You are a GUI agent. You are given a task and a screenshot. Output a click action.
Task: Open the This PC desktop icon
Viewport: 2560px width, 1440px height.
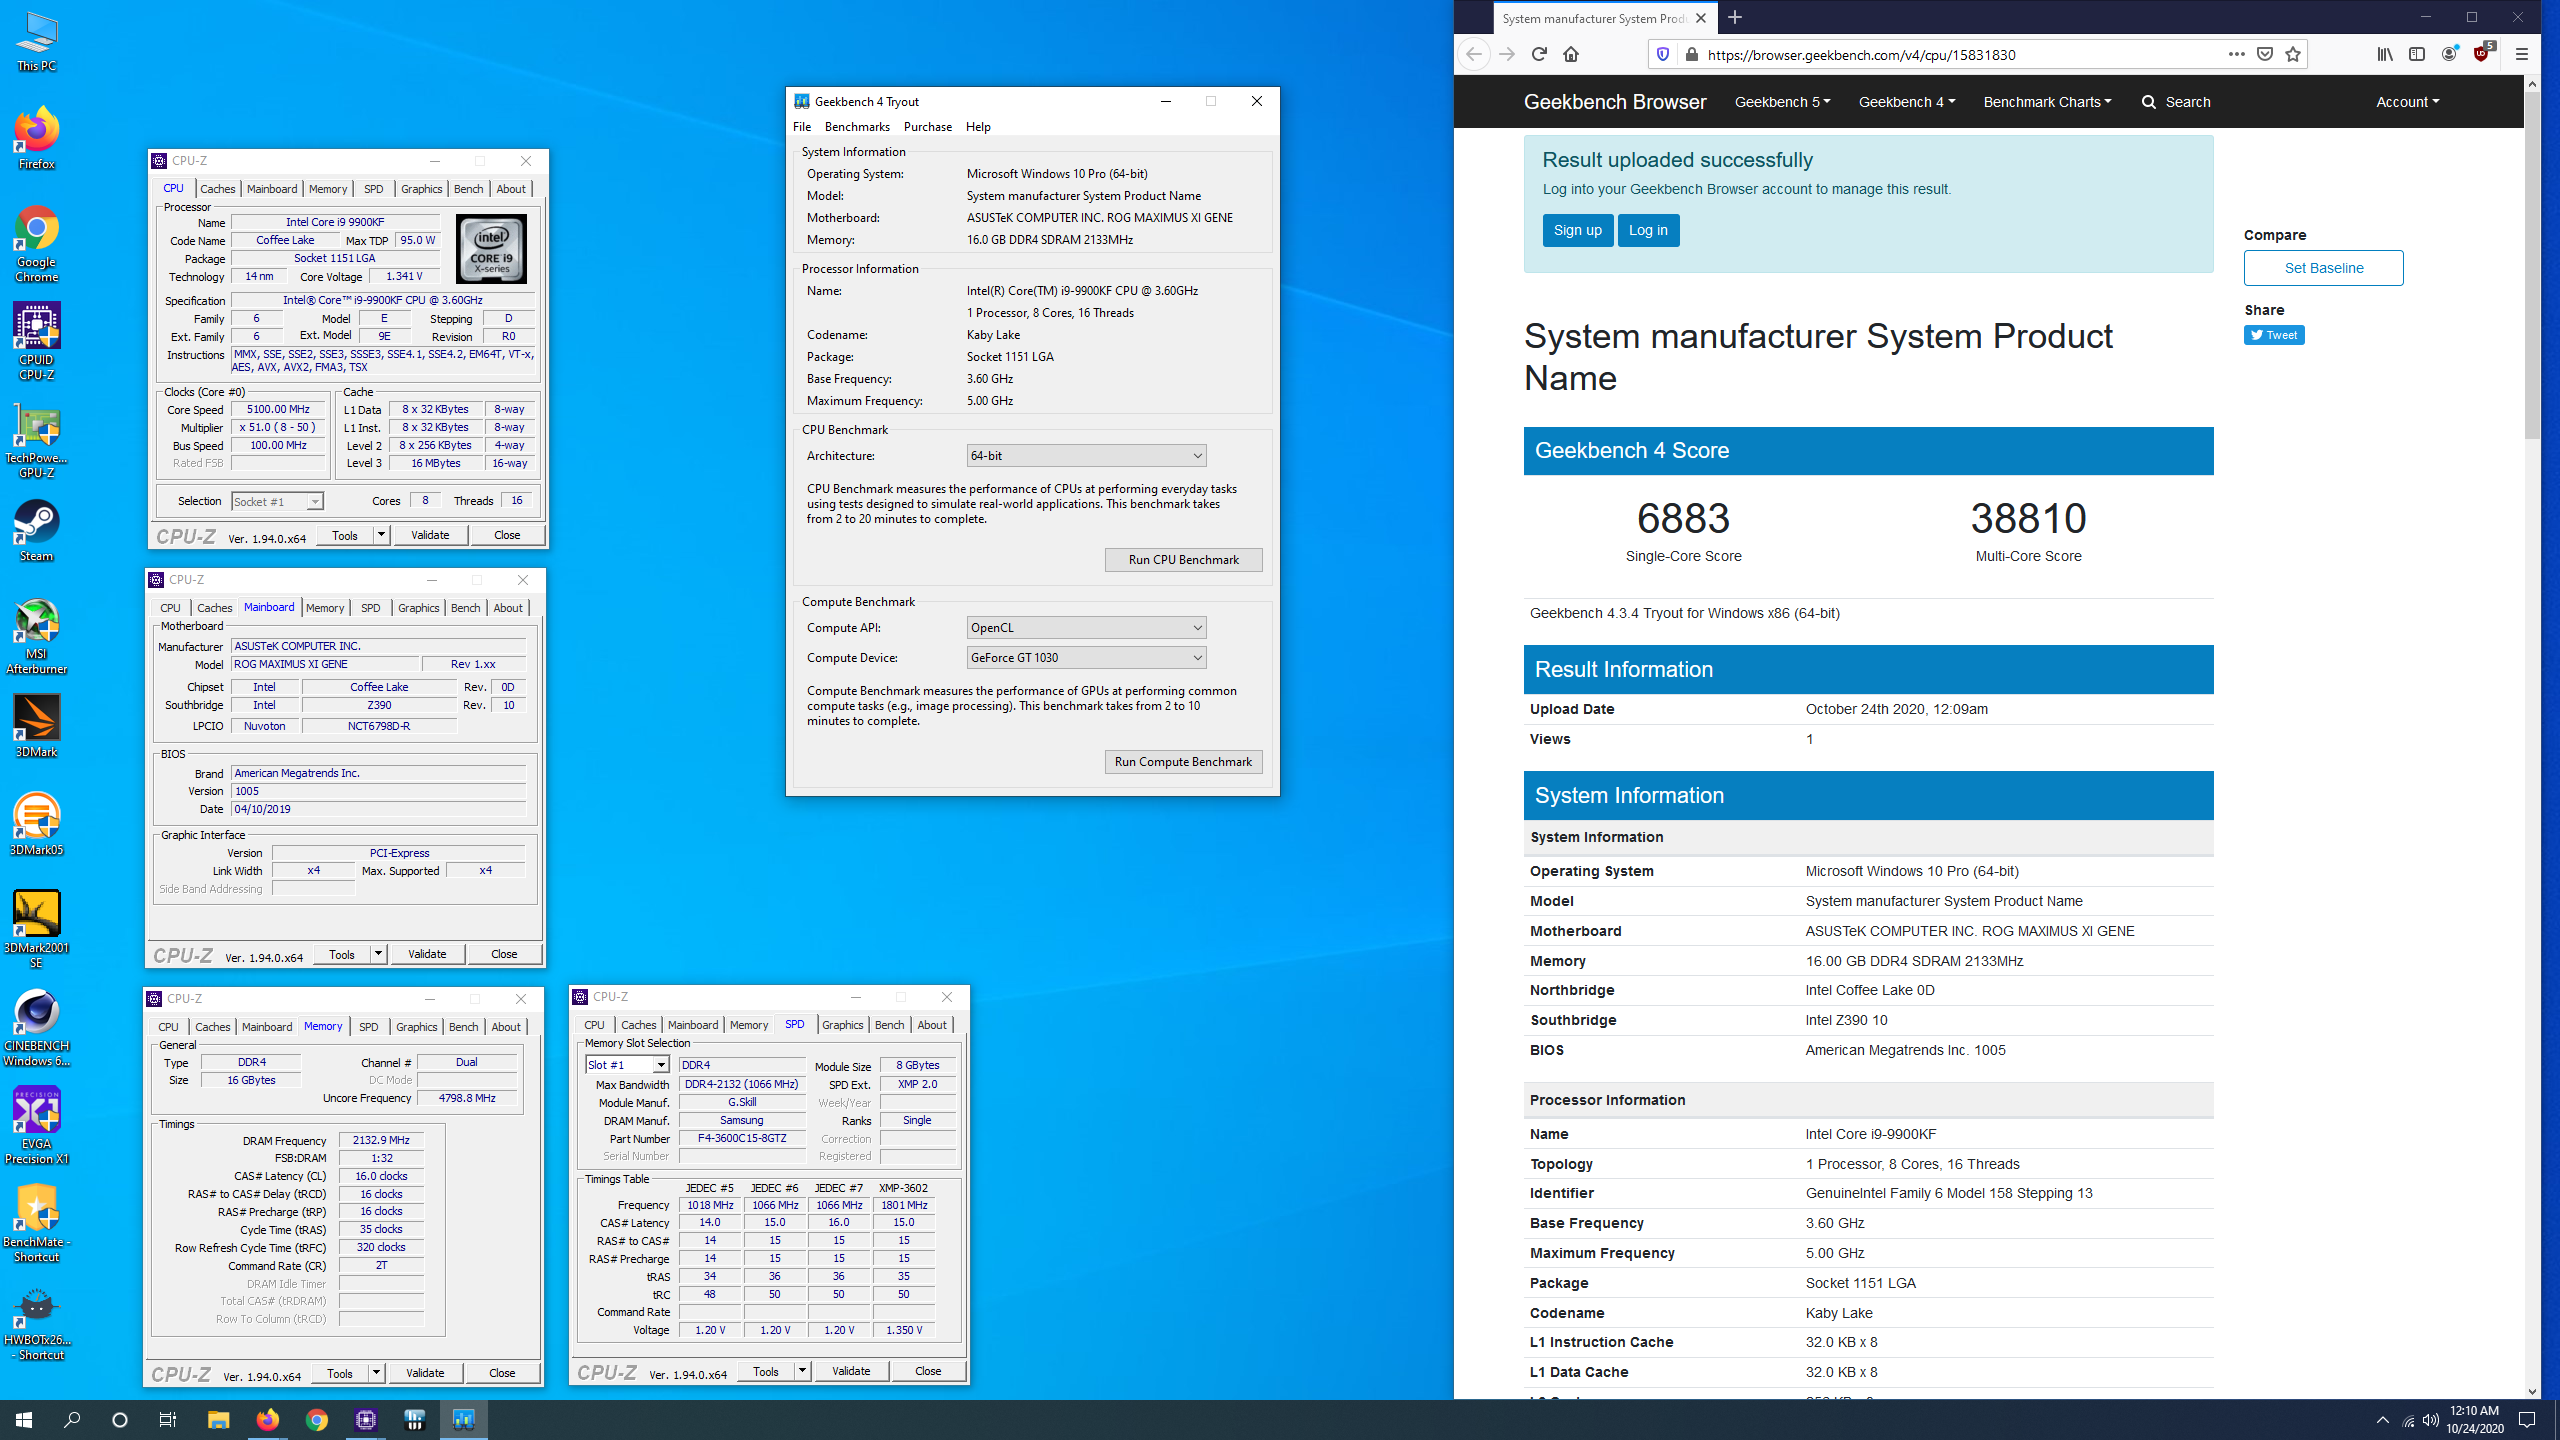pos(37,42)
